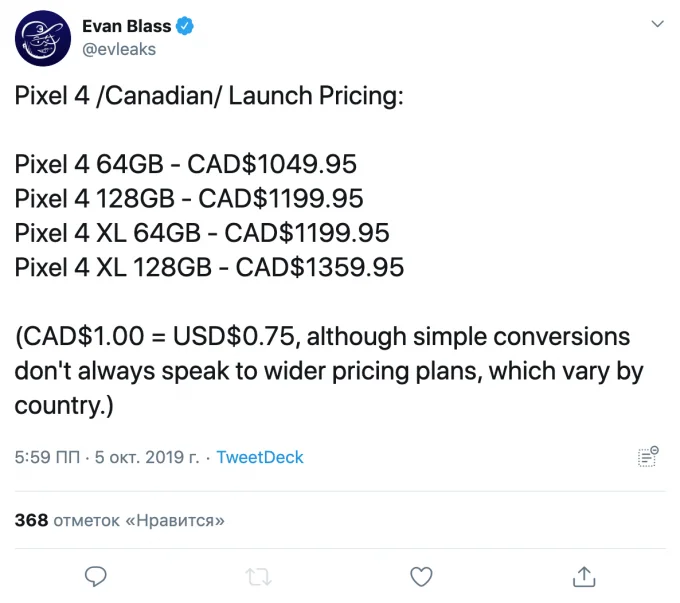This screenshot has width=680, height=603.
Task: Click the Pixel 4 XL 64GB price line
Action: (202, 233)
